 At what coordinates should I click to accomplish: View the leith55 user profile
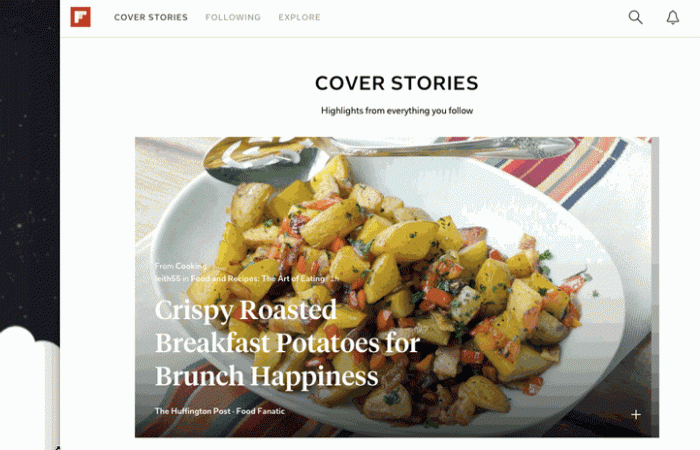[167, 279]
